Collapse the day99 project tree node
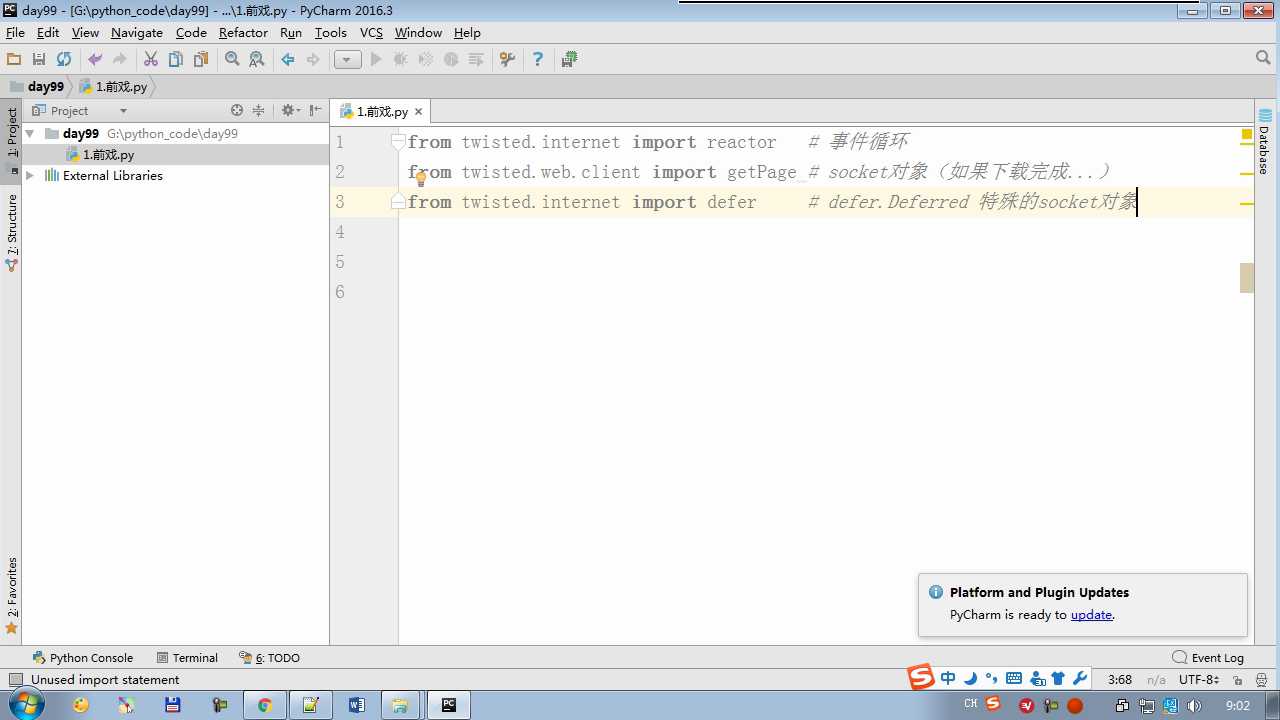Viewport: 1280px width, 720px height. click(x=30, y=133)
